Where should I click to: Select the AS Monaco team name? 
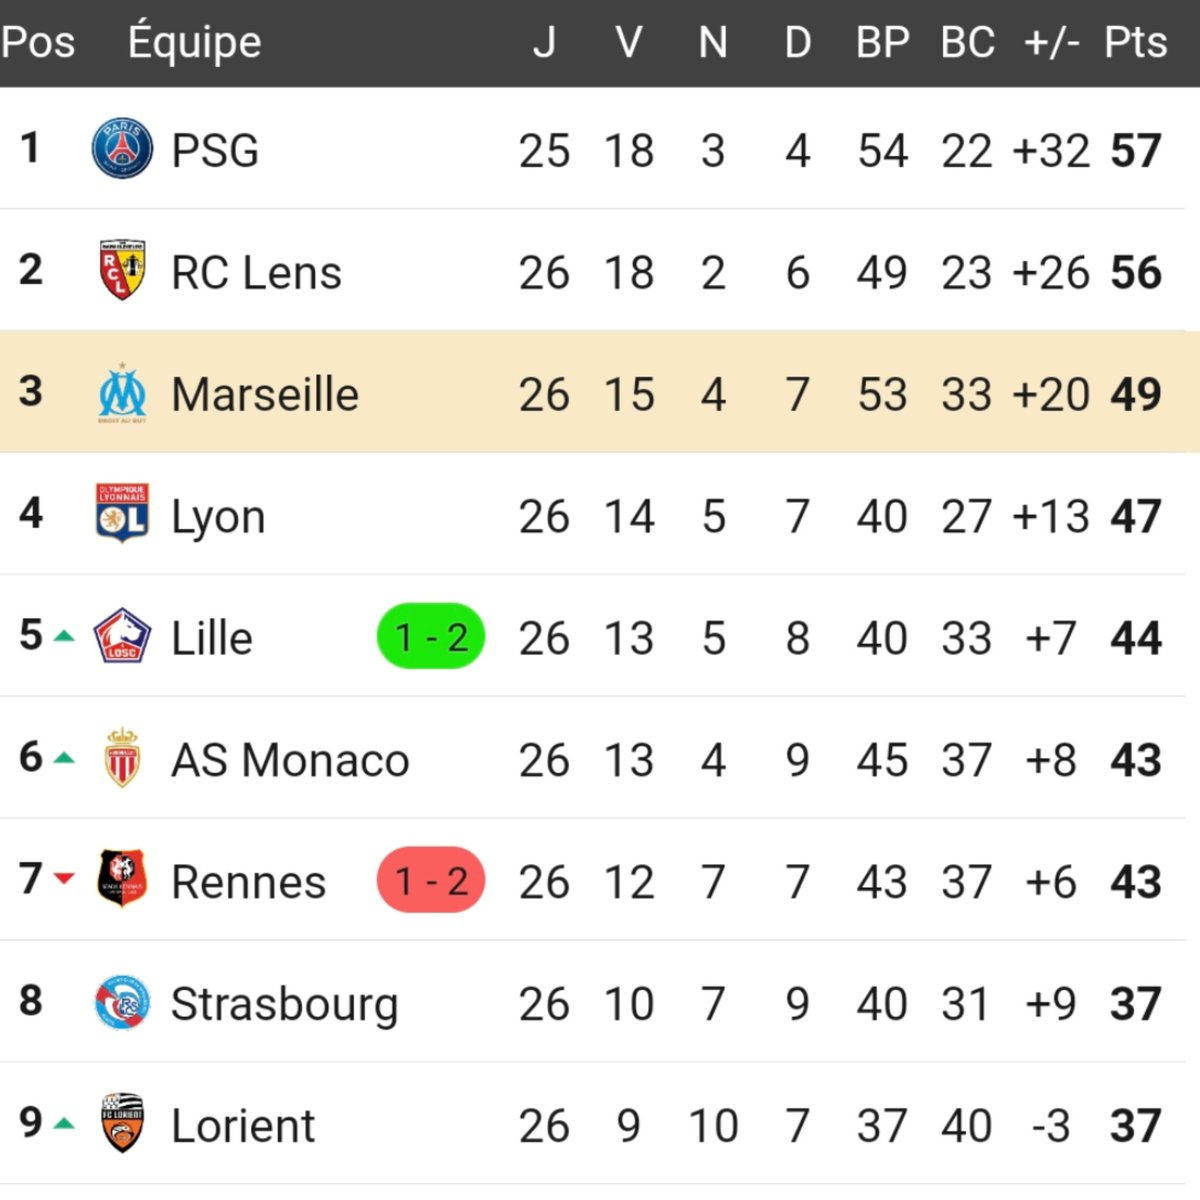[290, 760]
